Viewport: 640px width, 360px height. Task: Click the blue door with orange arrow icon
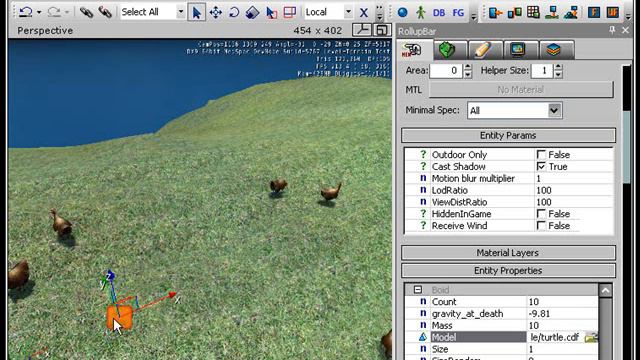point(495,12)
